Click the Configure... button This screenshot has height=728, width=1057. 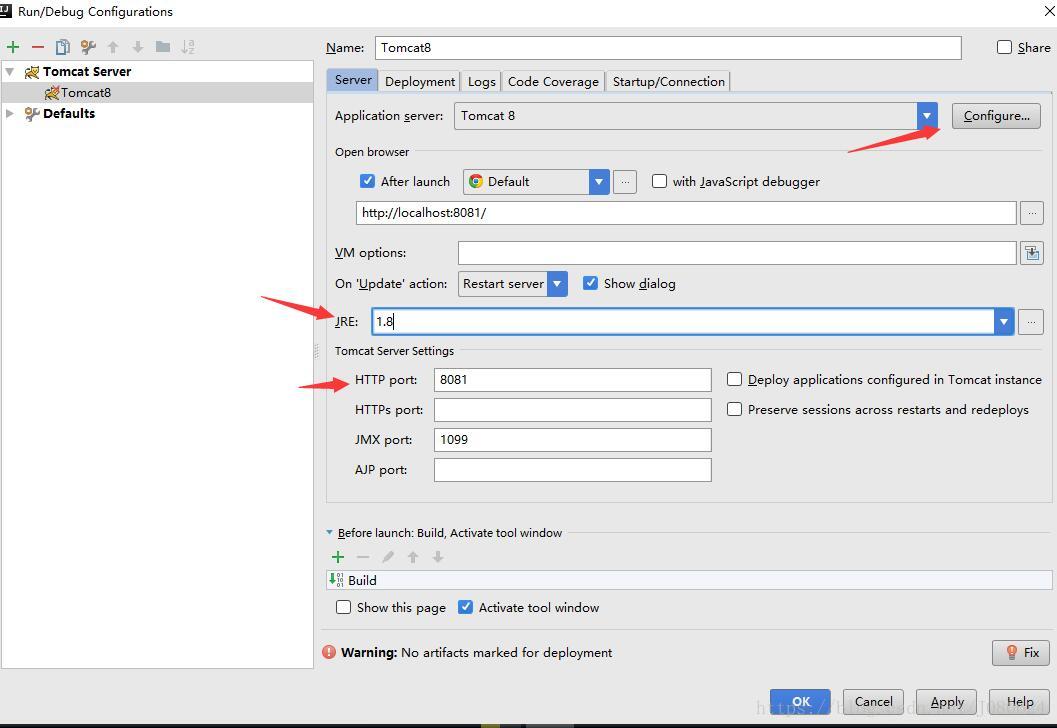click(996, 116)
